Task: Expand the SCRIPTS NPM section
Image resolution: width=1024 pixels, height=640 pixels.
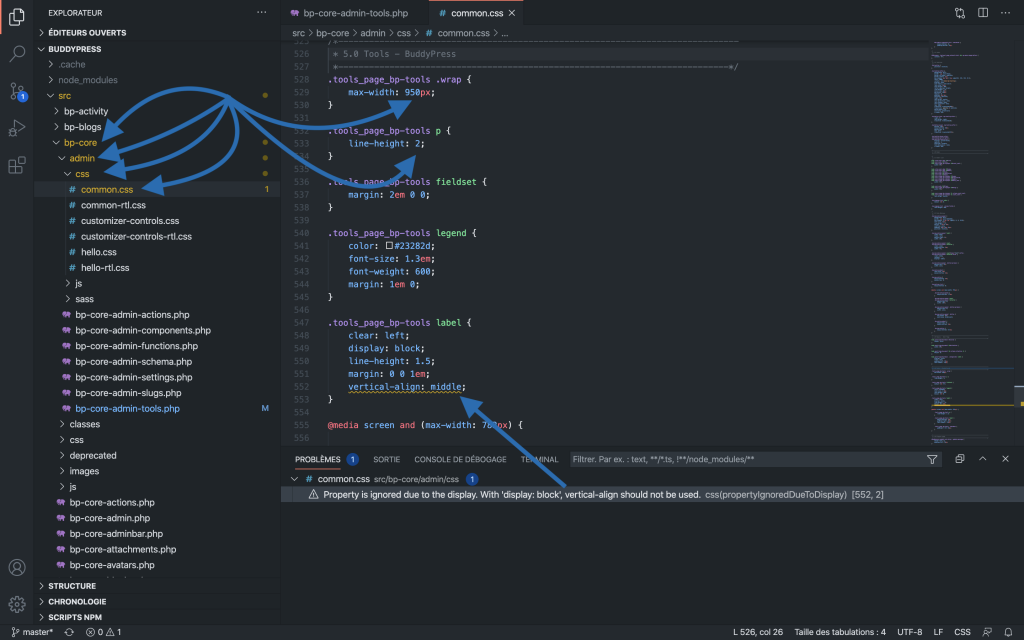Action: [x=74, y=617]
